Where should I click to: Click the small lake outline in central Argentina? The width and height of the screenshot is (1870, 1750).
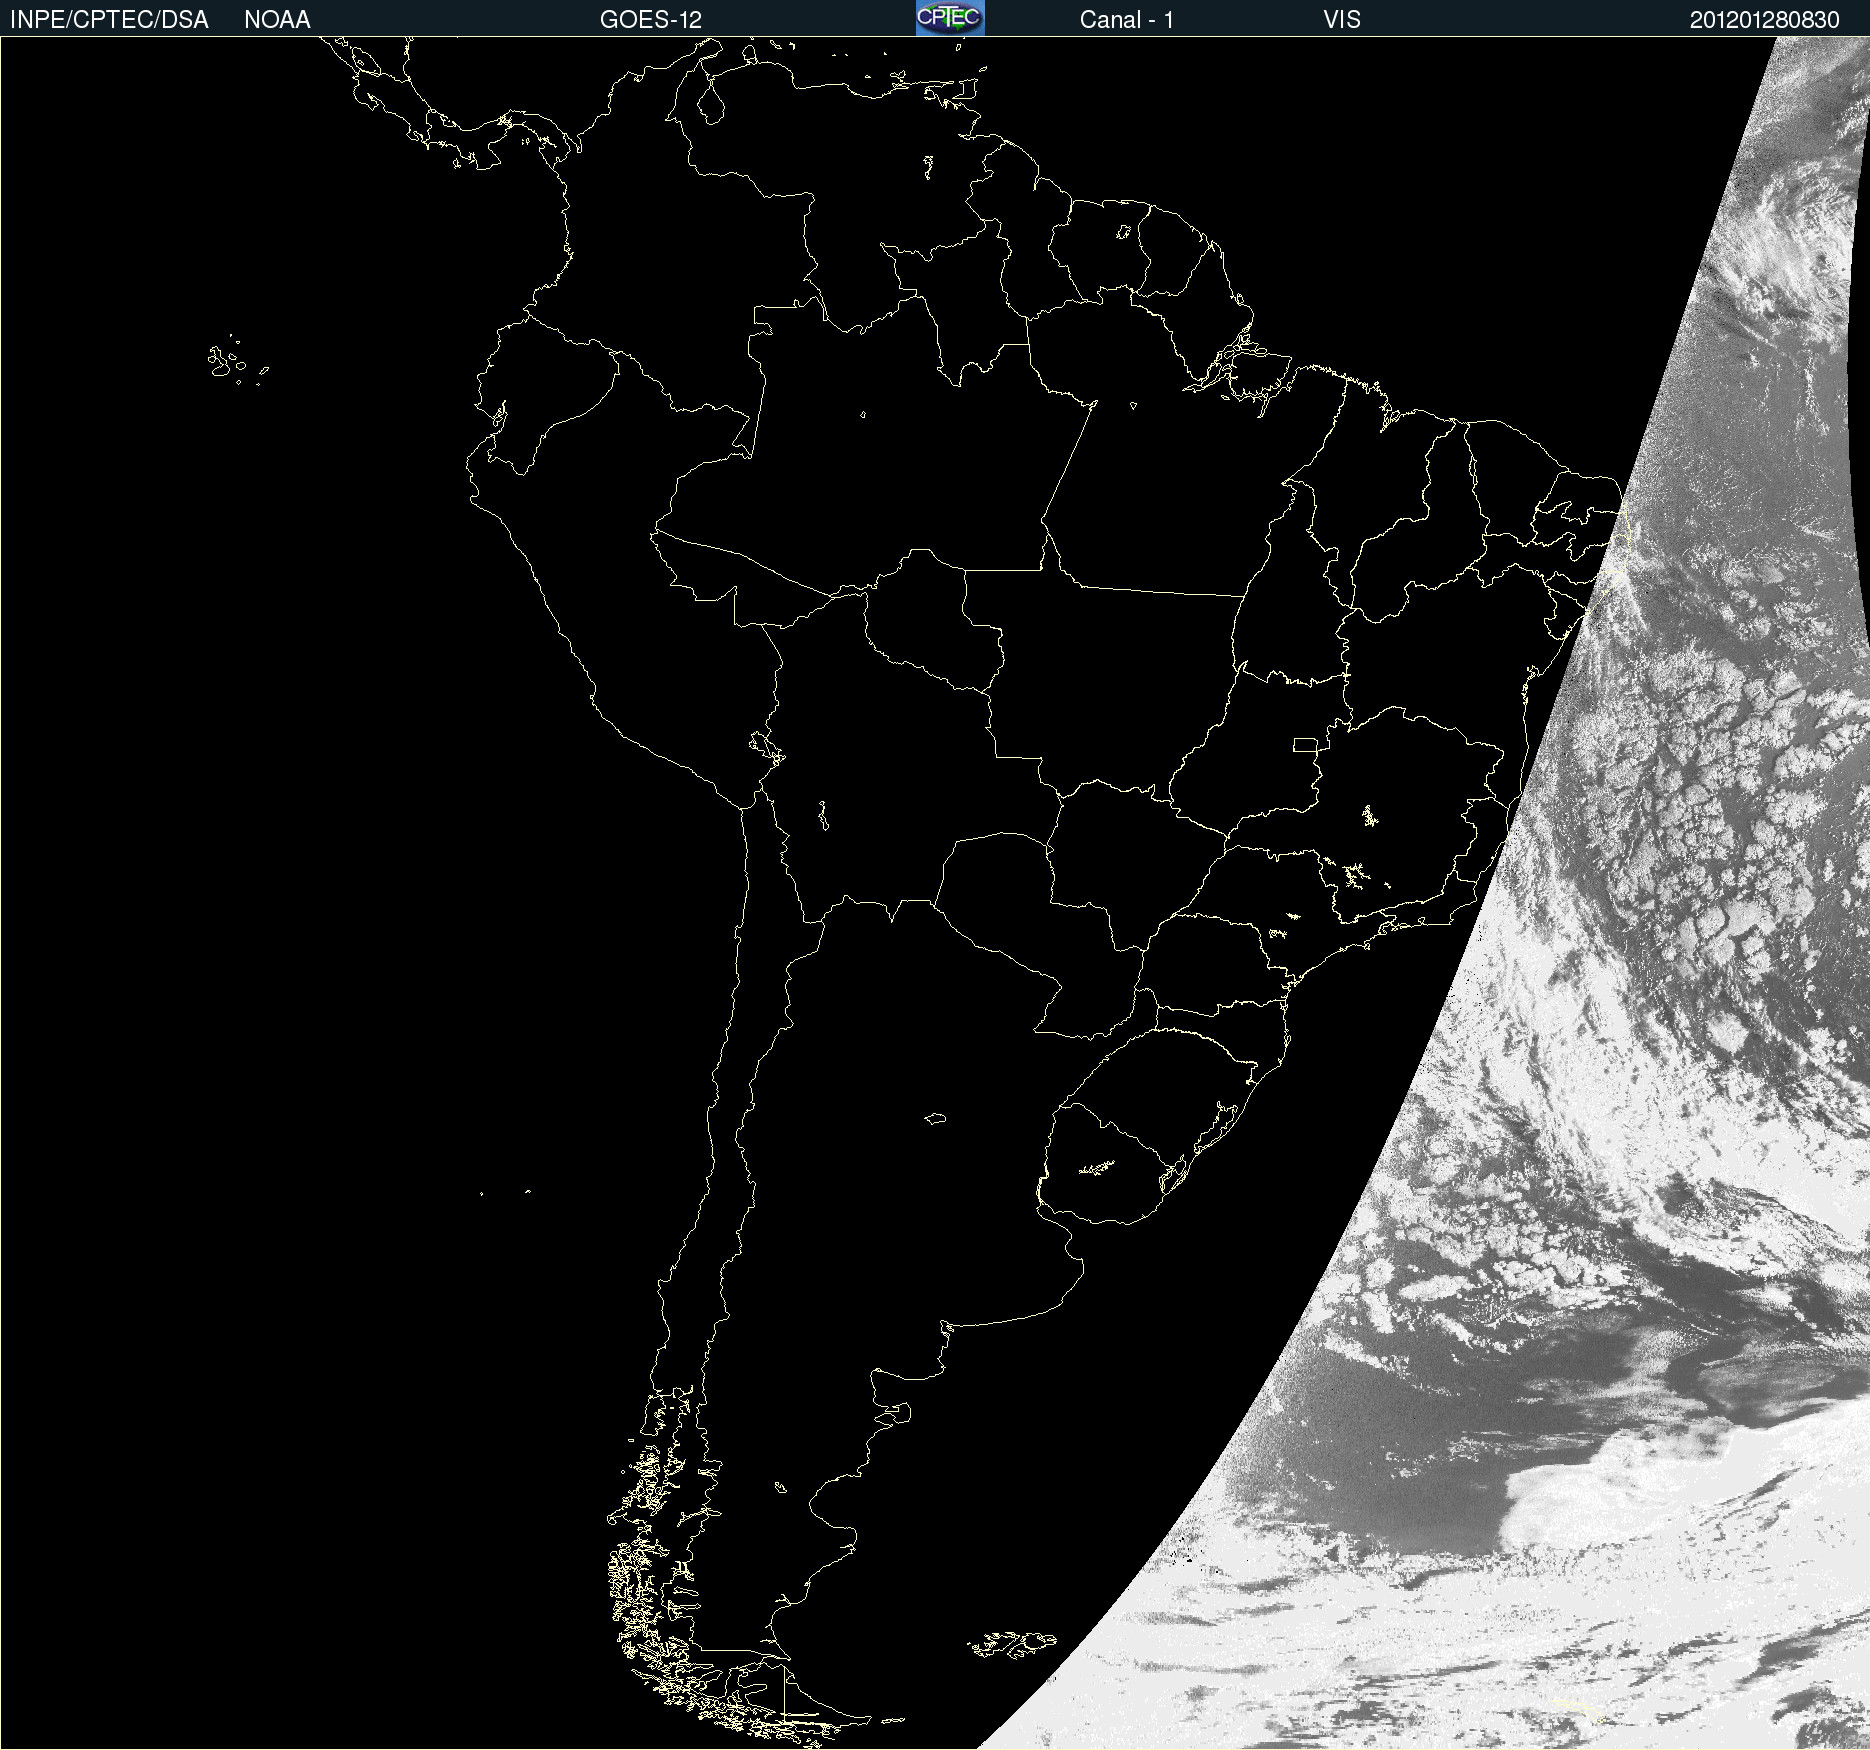935,1118
